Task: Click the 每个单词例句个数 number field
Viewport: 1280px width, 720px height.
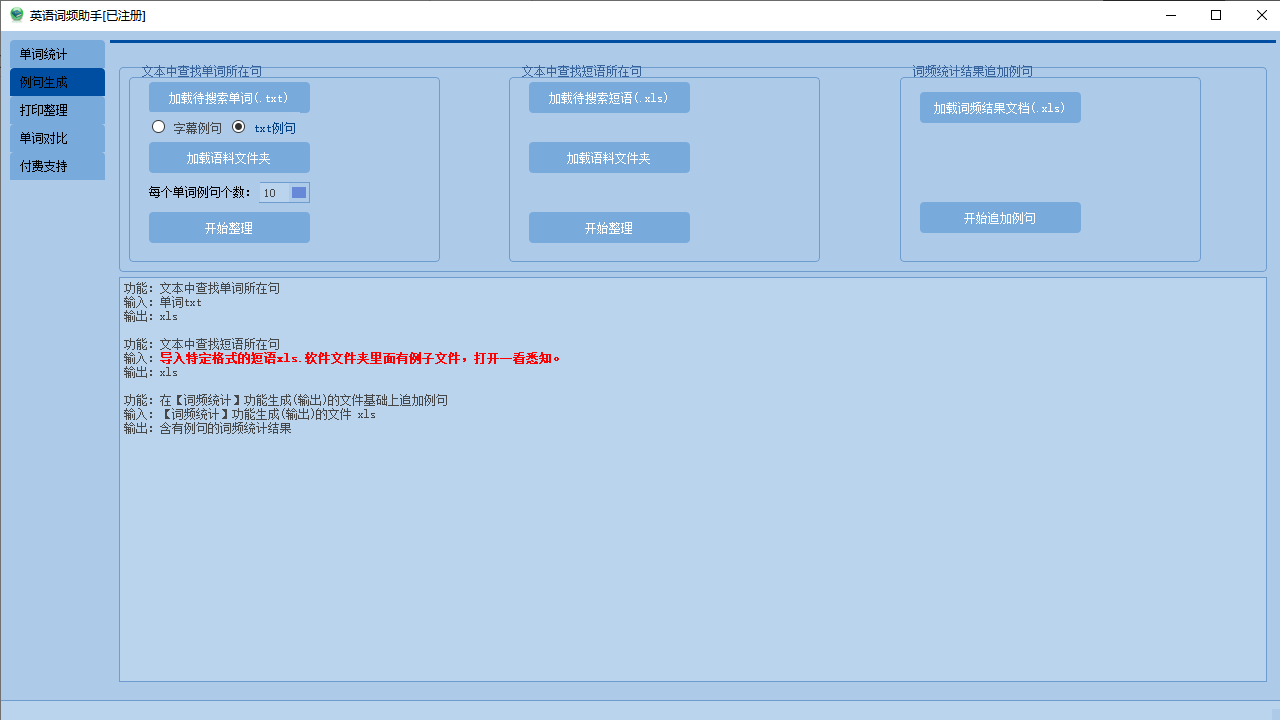Action: point(273,193)
